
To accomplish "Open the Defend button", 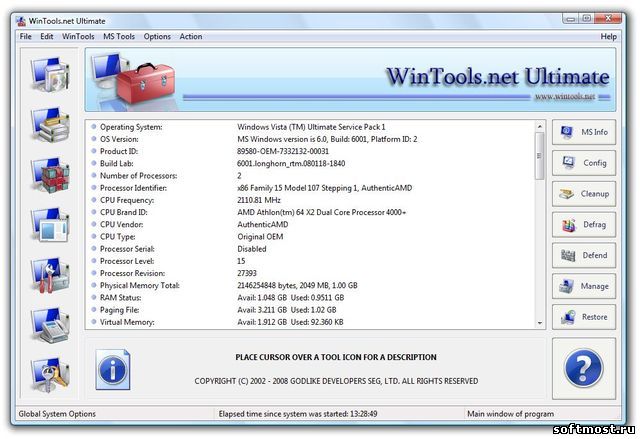I will tap(584, 255).
